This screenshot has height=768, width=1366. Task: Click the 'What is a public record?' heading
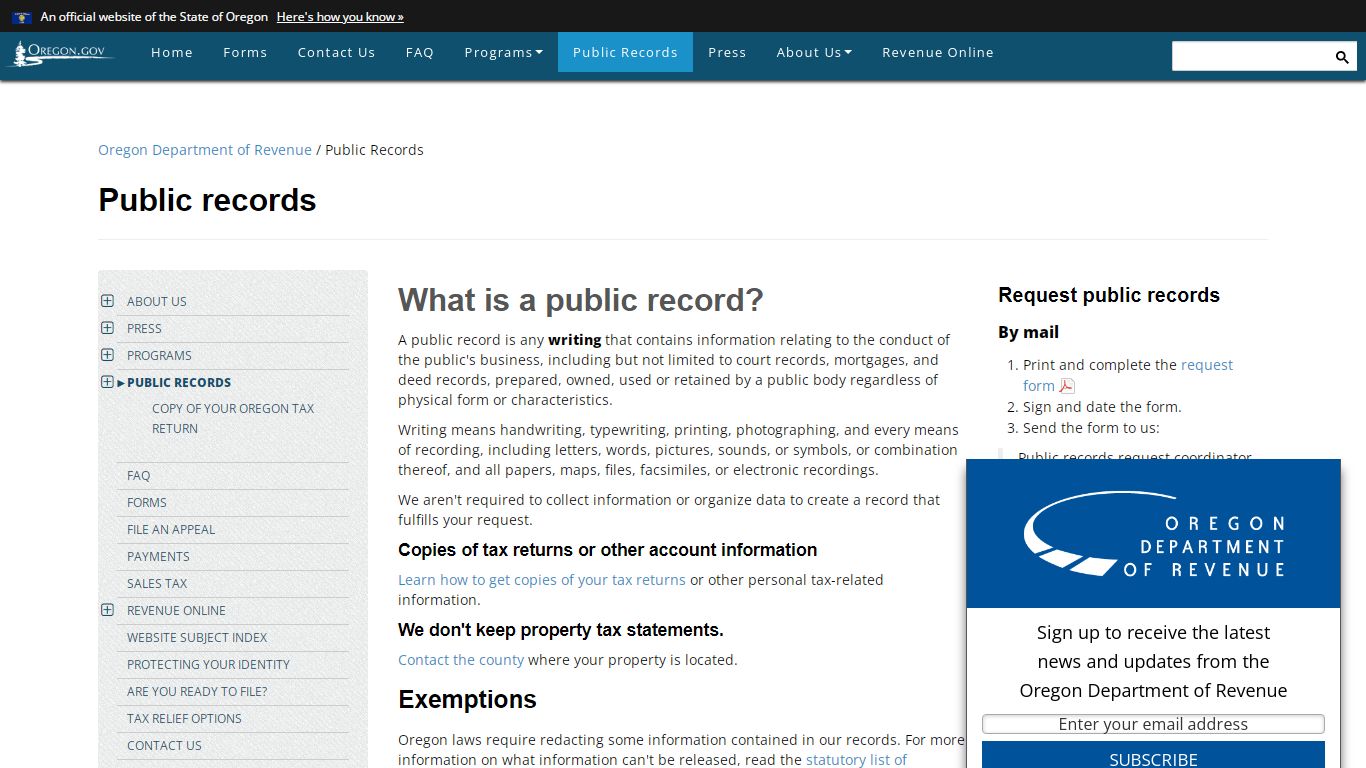(581, 300)
